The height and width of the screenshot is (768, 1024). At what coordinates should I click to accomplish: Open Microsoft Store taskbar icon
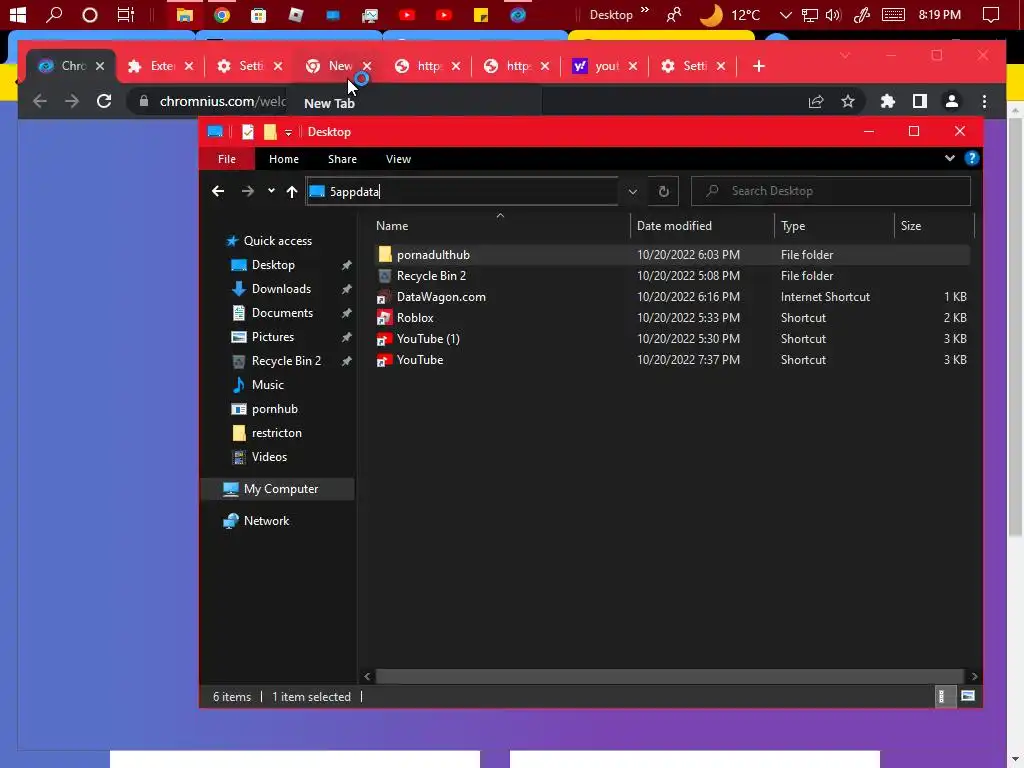[x=259, y=14]
